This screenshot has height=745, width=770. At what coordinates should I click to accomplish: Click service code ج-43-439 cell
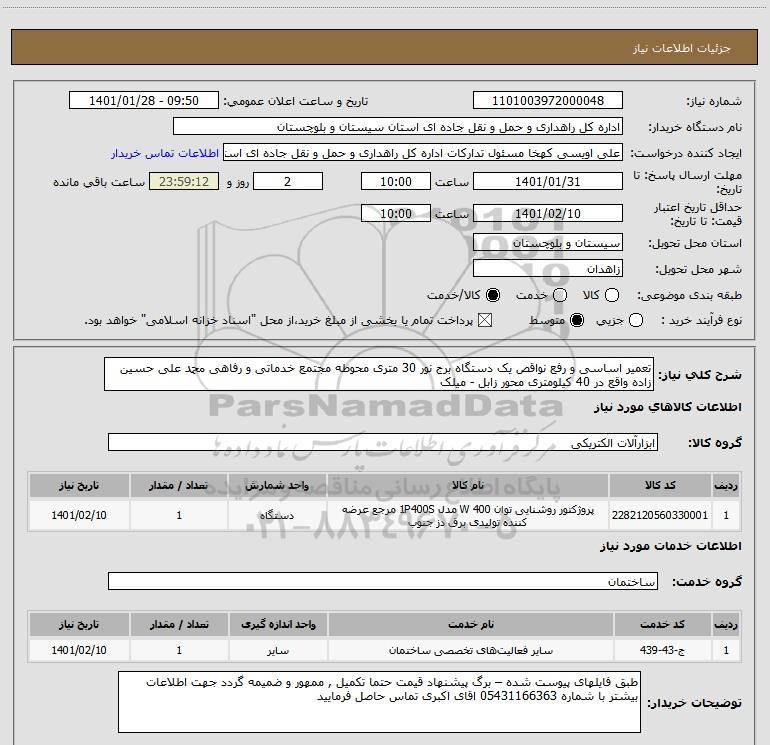coord(662,650)
